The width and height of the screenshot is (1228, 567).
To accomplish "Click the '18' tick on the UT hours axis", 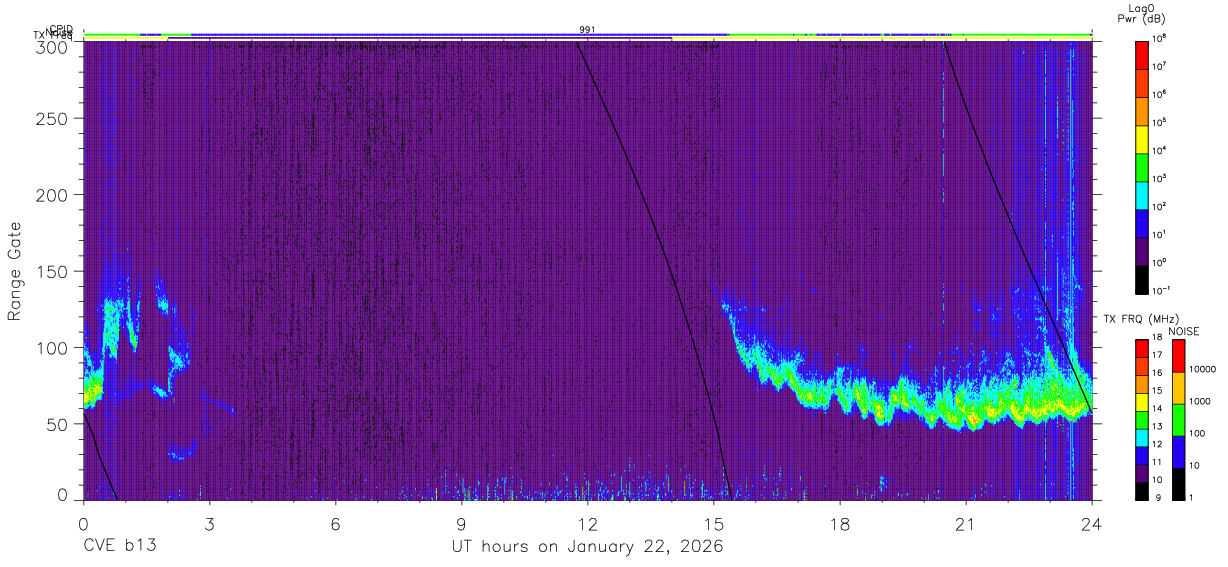I will coord(839,523).
